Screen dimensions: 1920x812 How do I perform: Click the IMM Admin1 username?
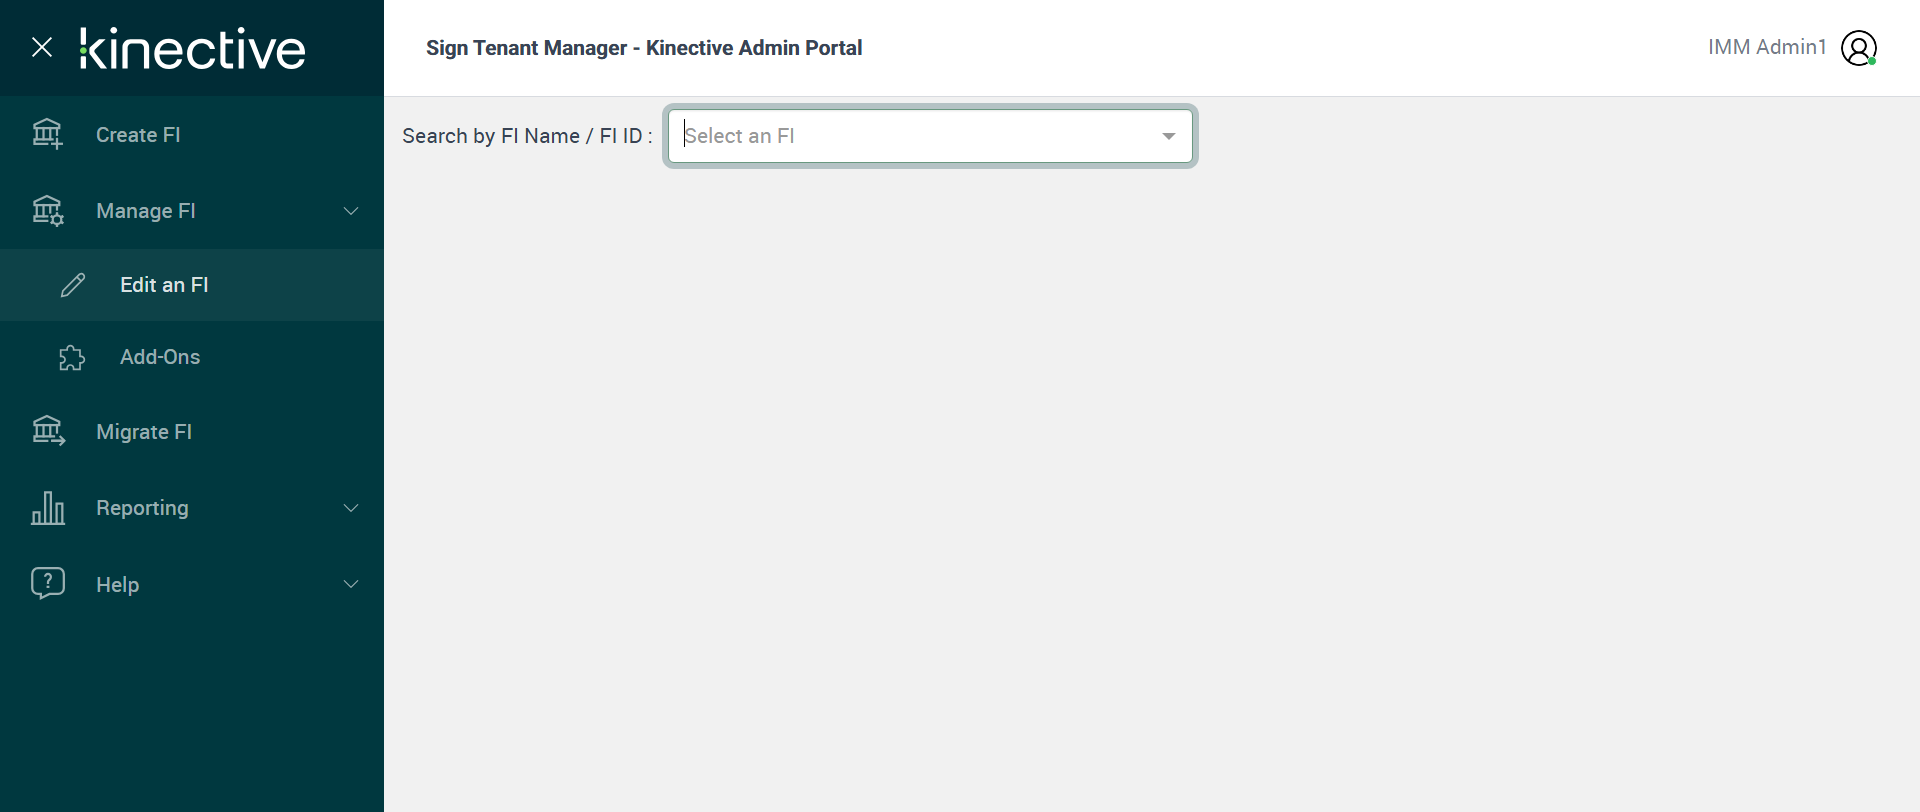[1766, 47]
